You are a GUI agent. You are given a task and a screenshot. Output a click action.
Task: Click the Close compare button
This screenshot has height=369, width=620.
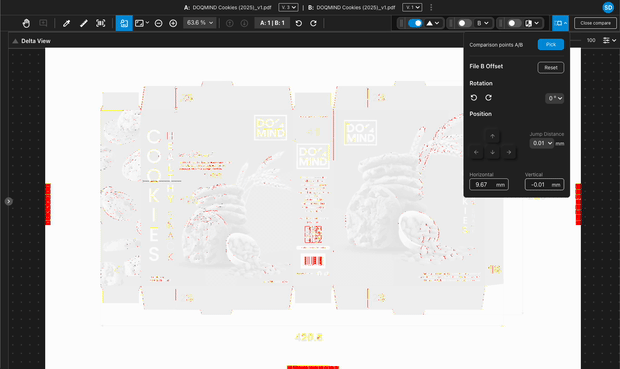(595, 23)
